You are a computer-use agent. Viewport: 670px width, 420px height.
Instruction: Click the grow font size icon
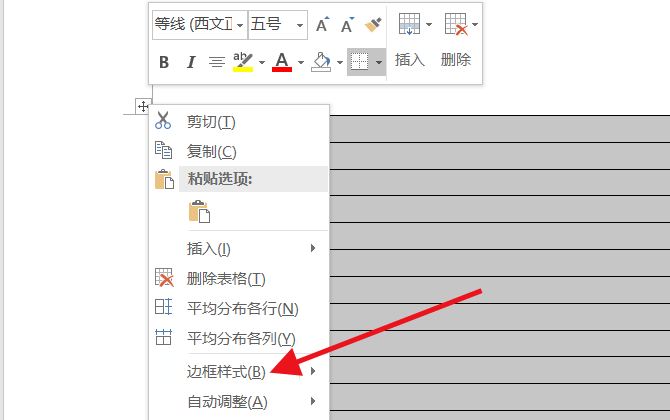click(323, 25)
